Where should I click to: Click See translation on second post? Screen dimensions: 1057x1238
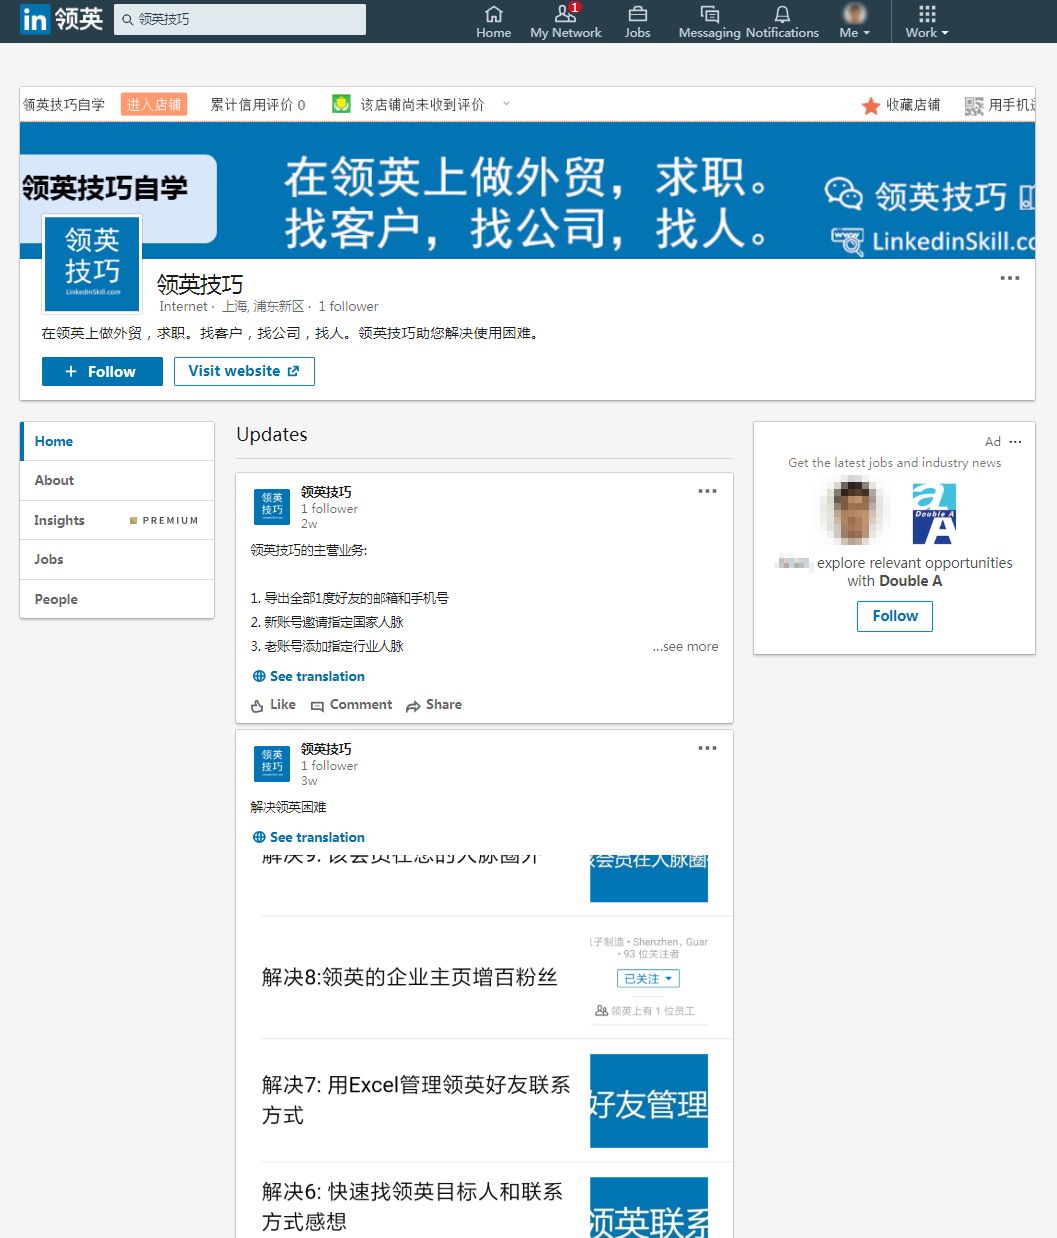[309, 837]
